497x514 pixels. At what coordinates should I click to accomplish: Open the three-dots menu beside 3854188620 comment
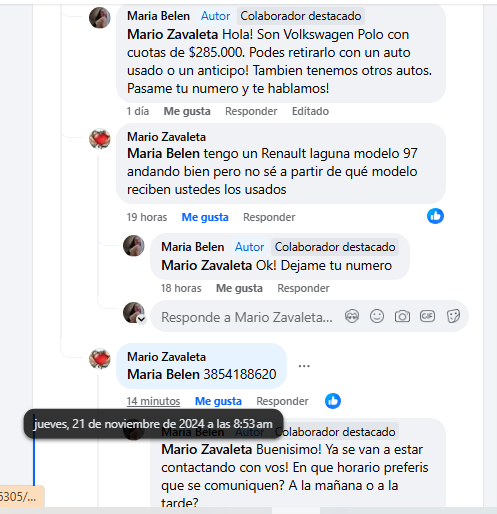click(x=304, y=366)
